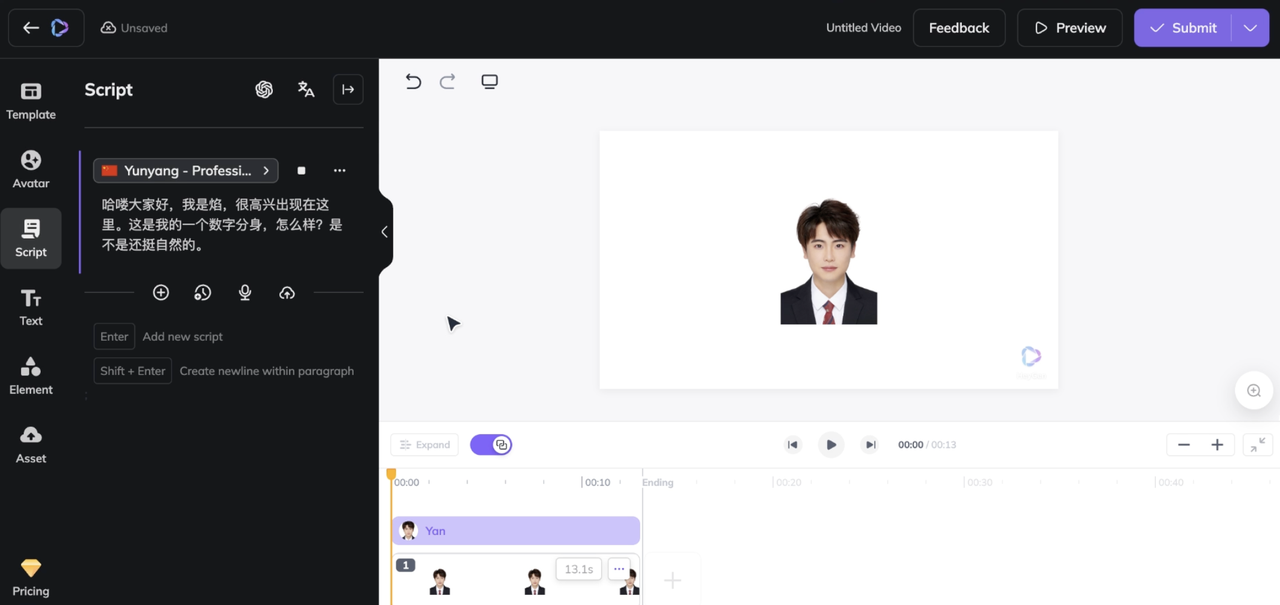Click the Feedback button

958,28
